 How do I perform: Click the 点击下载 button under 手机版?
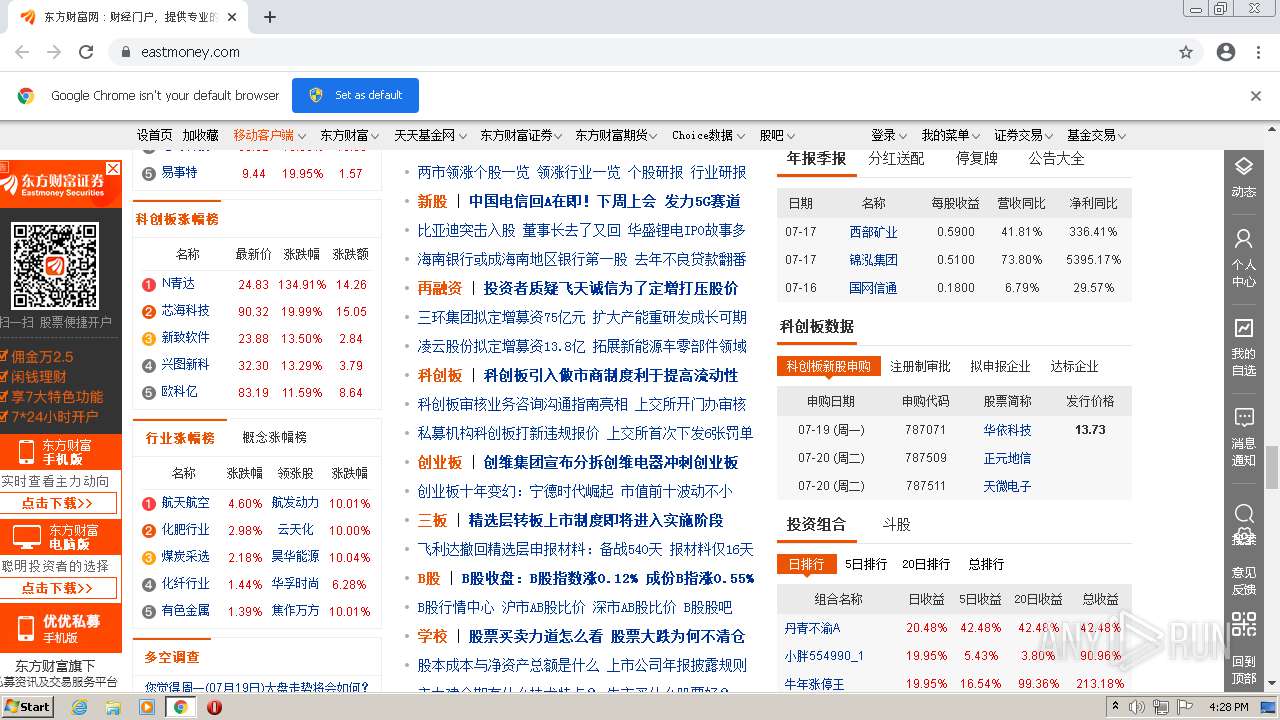pyautogui.click(x=58, y=503)
